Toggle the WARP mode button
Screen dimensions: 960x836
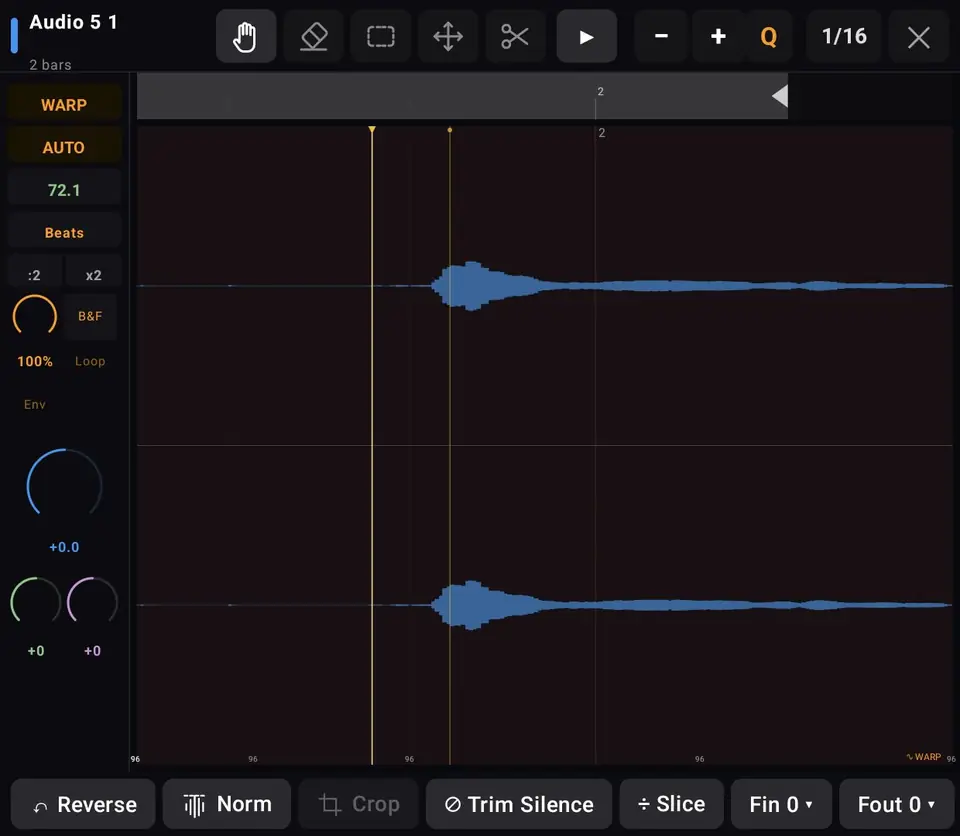[64, 105]
